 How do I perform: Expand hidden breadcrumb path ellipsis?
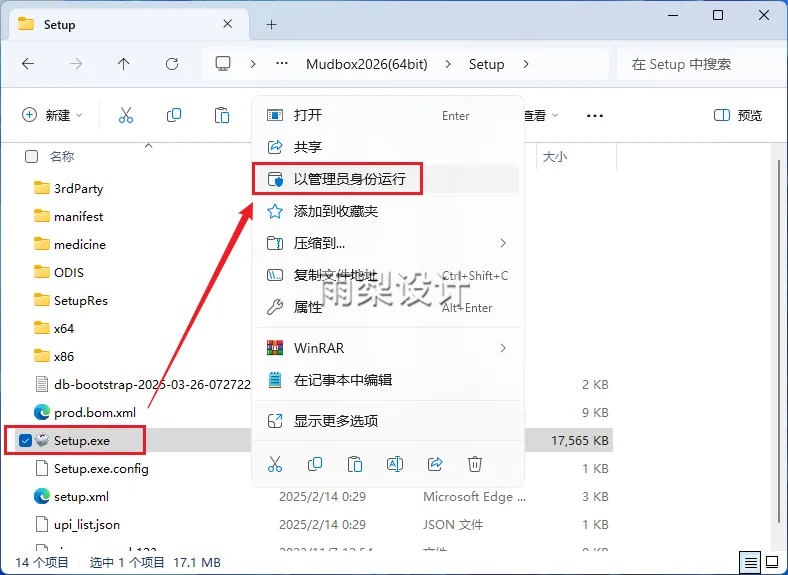(x=282, y=64)
